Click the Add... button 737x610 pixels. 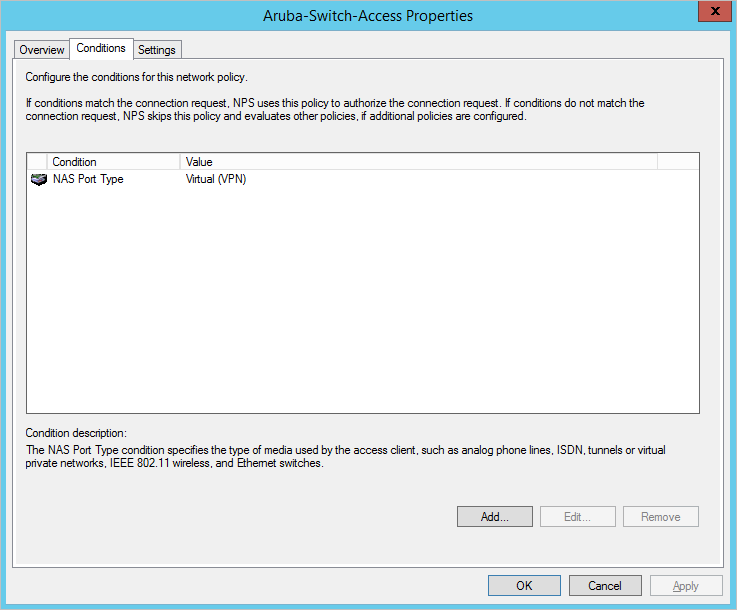coord(494,516)
